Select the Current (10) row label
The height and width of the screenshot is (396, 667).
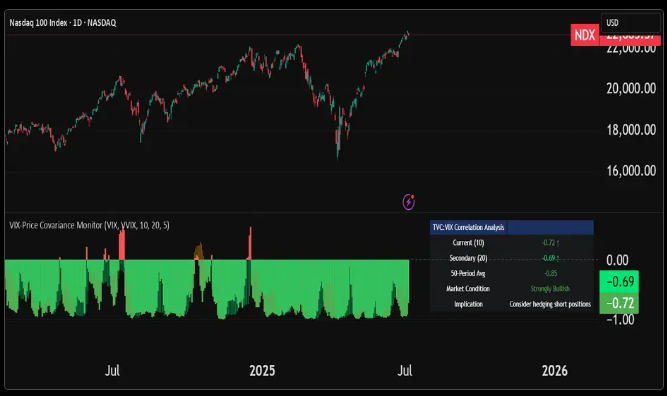tap(468, 243)
